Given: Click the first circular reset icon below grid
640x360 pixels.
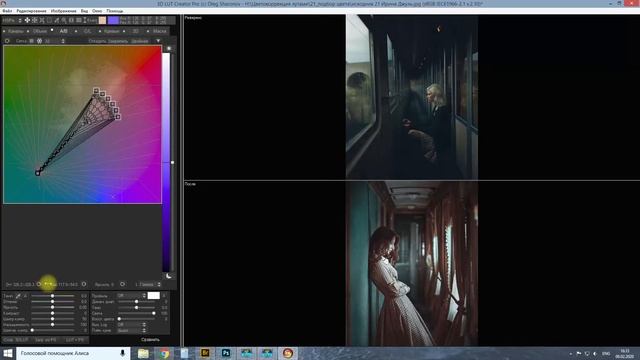Looking at the screenshot, I should 39,284.
